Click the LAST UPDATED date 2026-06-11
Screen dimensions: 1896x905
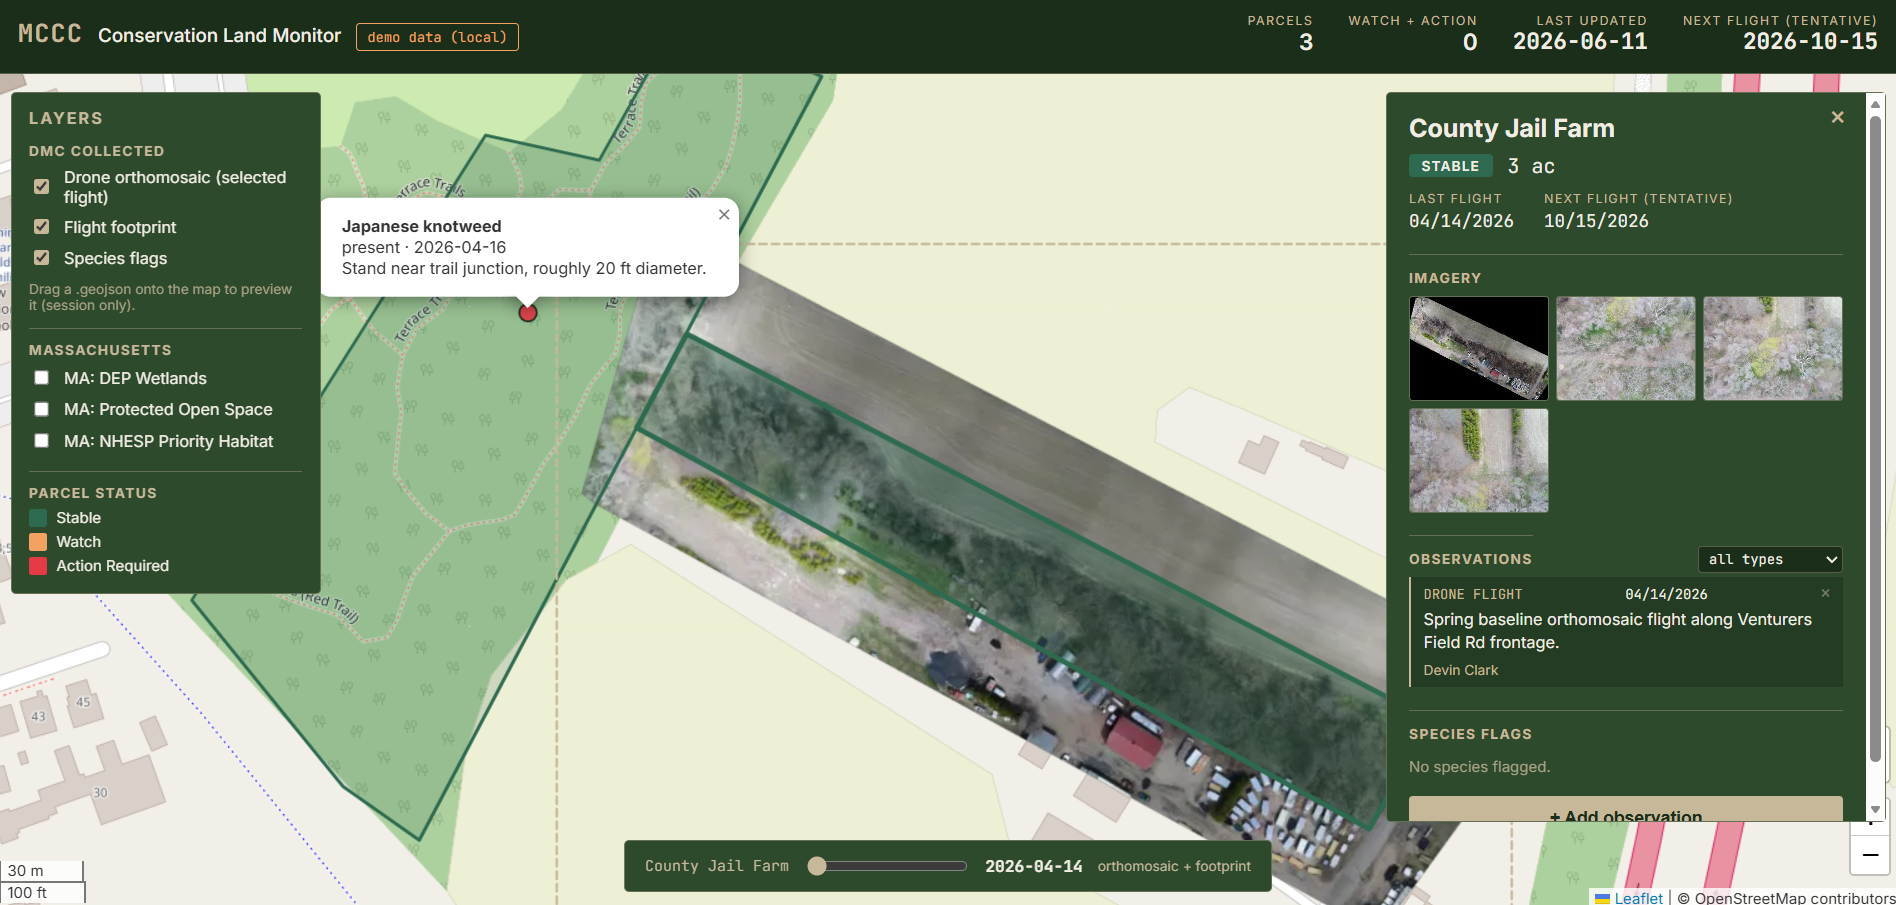[1580, 42]
